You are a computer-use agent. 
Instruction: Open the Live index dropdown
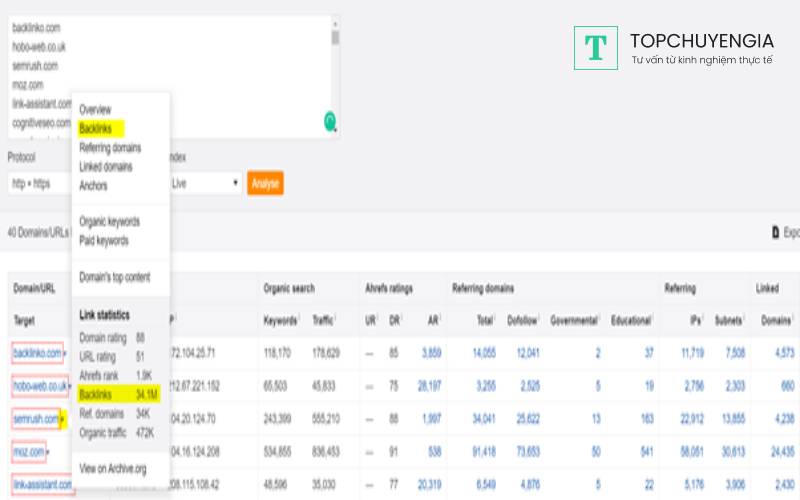coord(205,184)
